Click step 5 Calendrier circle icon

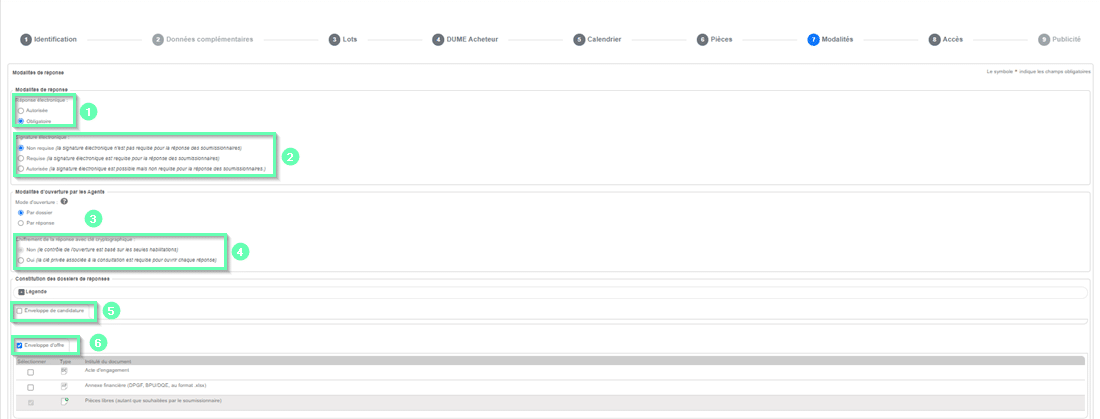pos(579,40)
